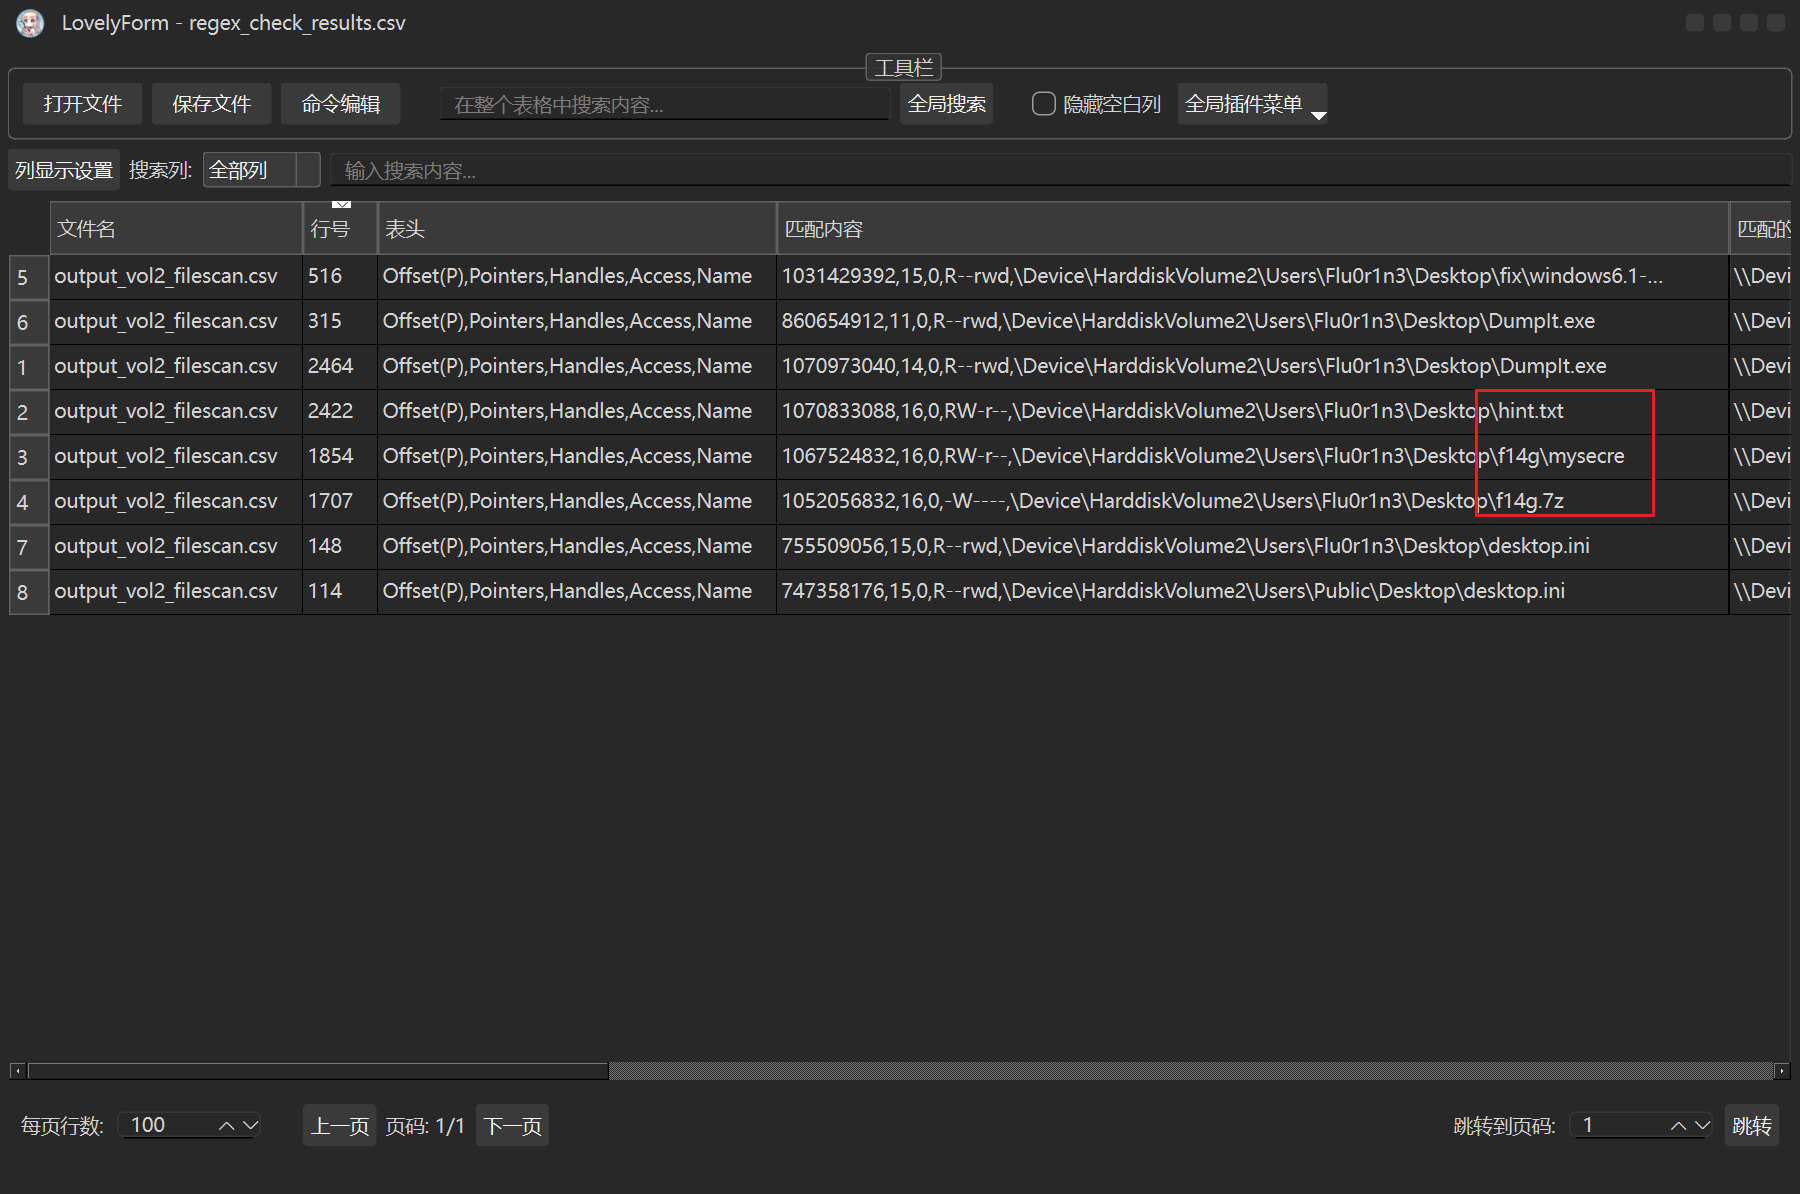This screenshot has width=1800, height=1194.
Task: Click the horizontal scrollbar left arrow
Action: 18,1071
